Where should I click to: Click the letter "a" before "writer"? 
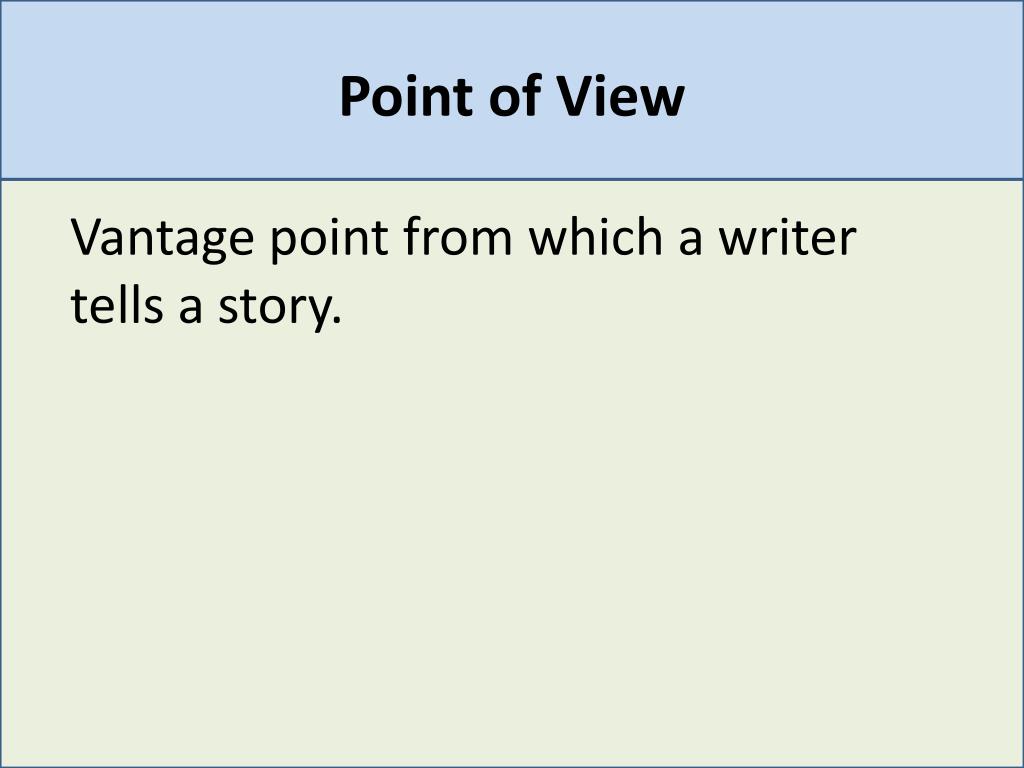tap(691, 242)
